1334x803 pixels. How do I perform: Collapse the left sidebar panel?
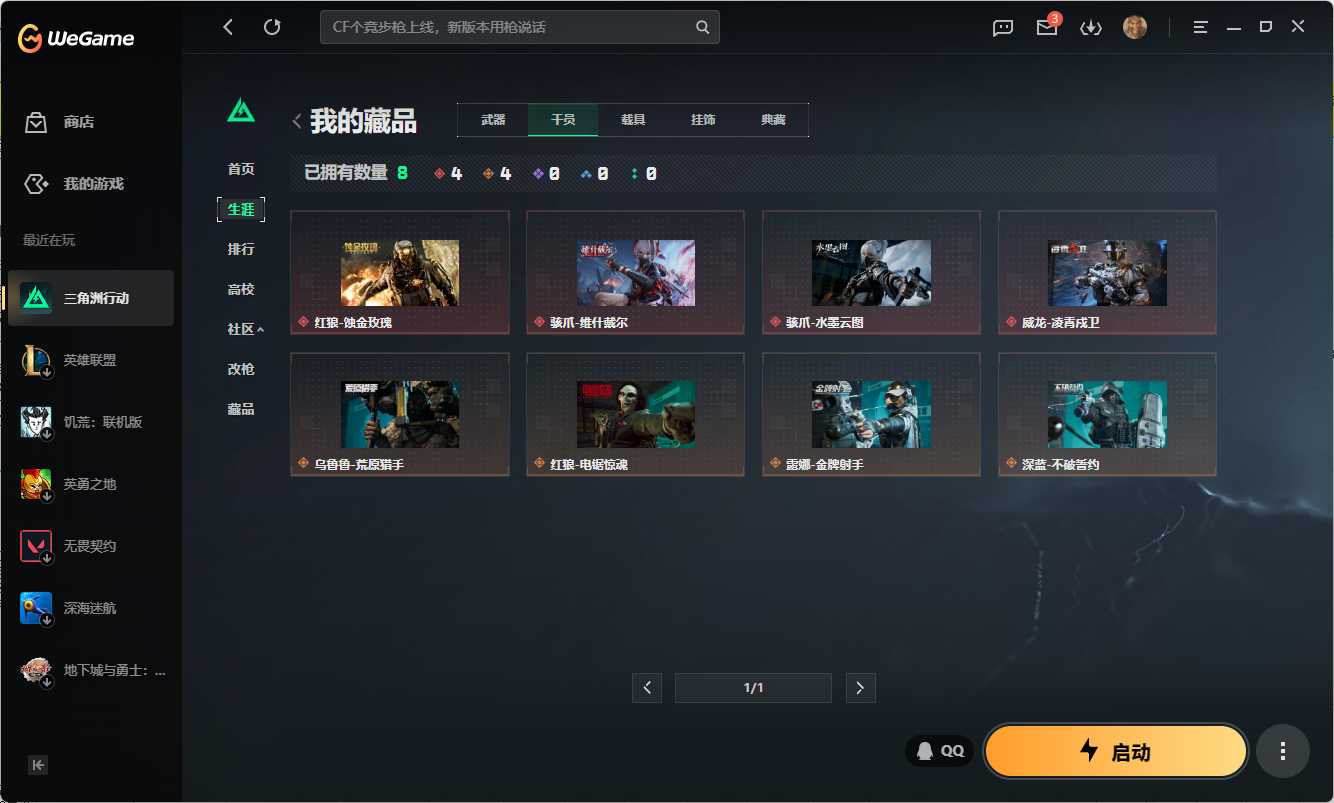click(x=38, y=765)
